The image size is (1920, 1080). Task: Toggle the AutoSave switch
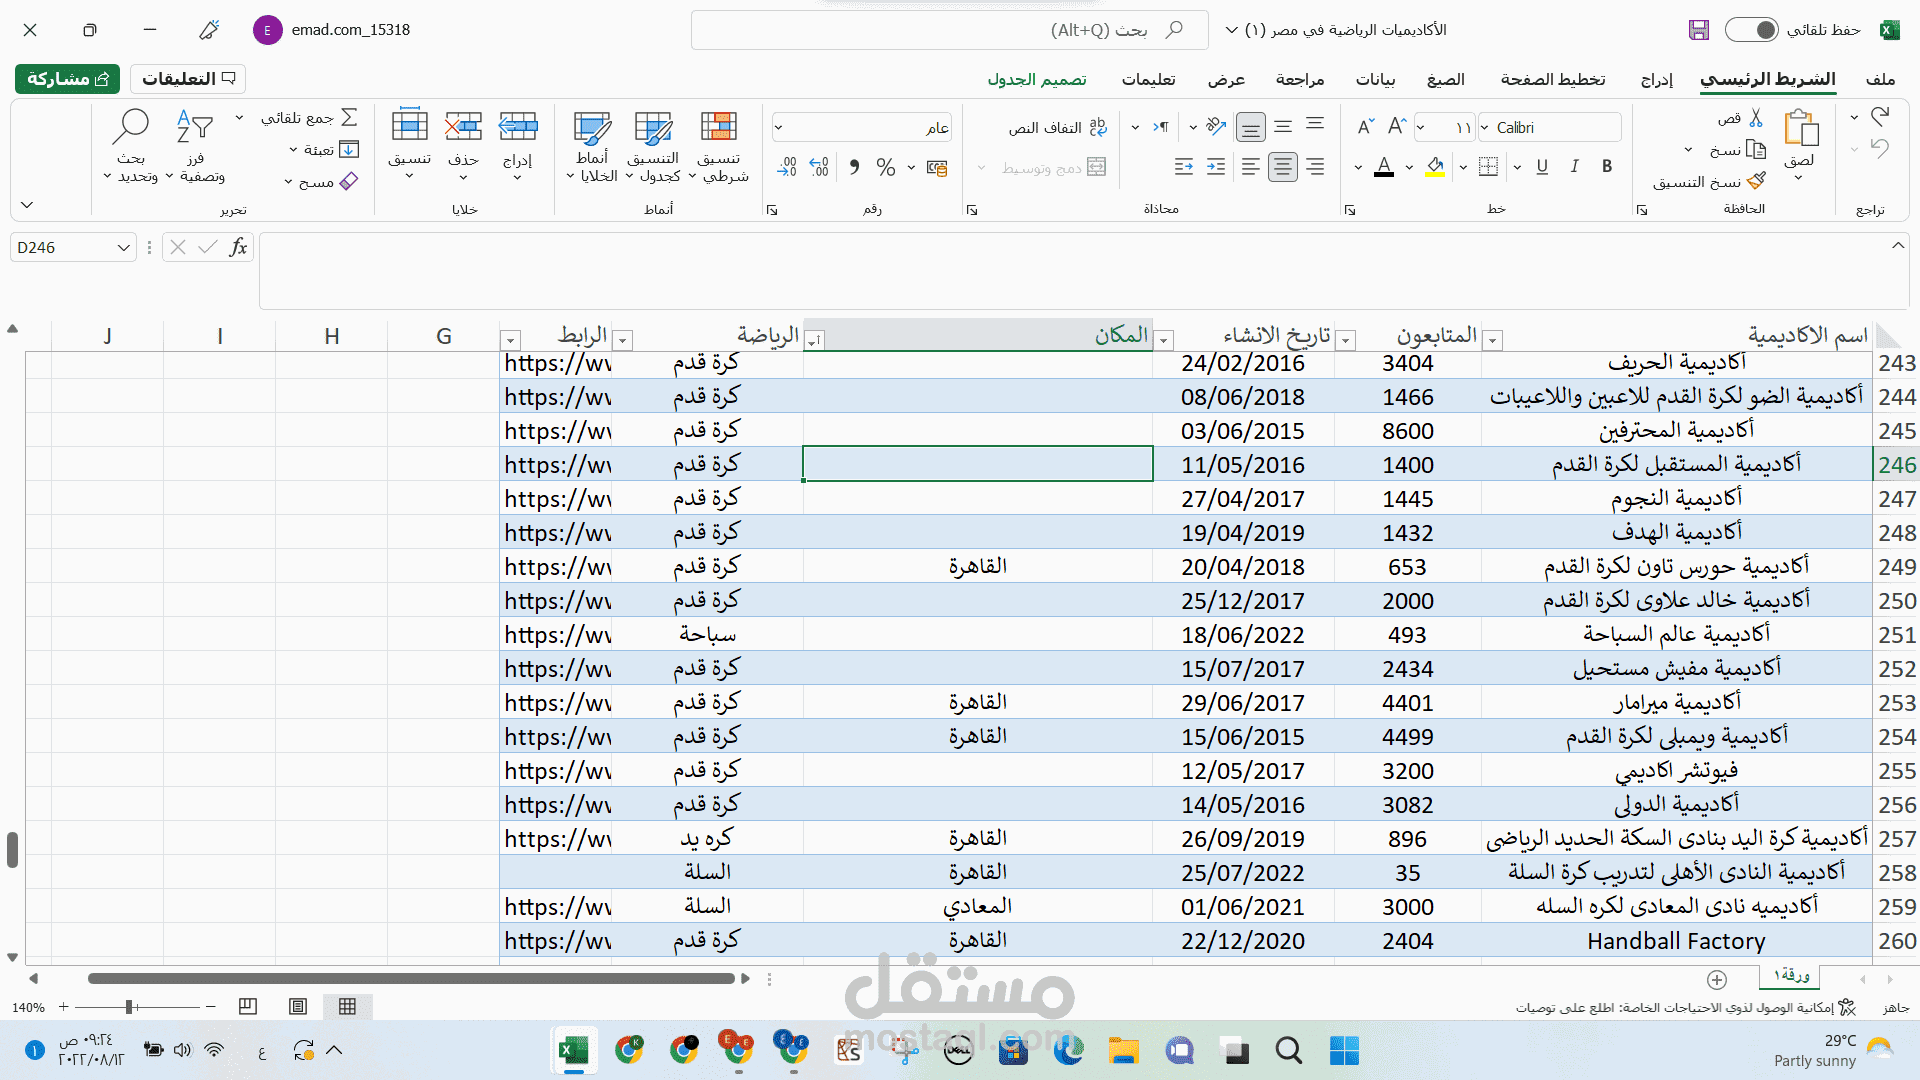click(1752, 30)
